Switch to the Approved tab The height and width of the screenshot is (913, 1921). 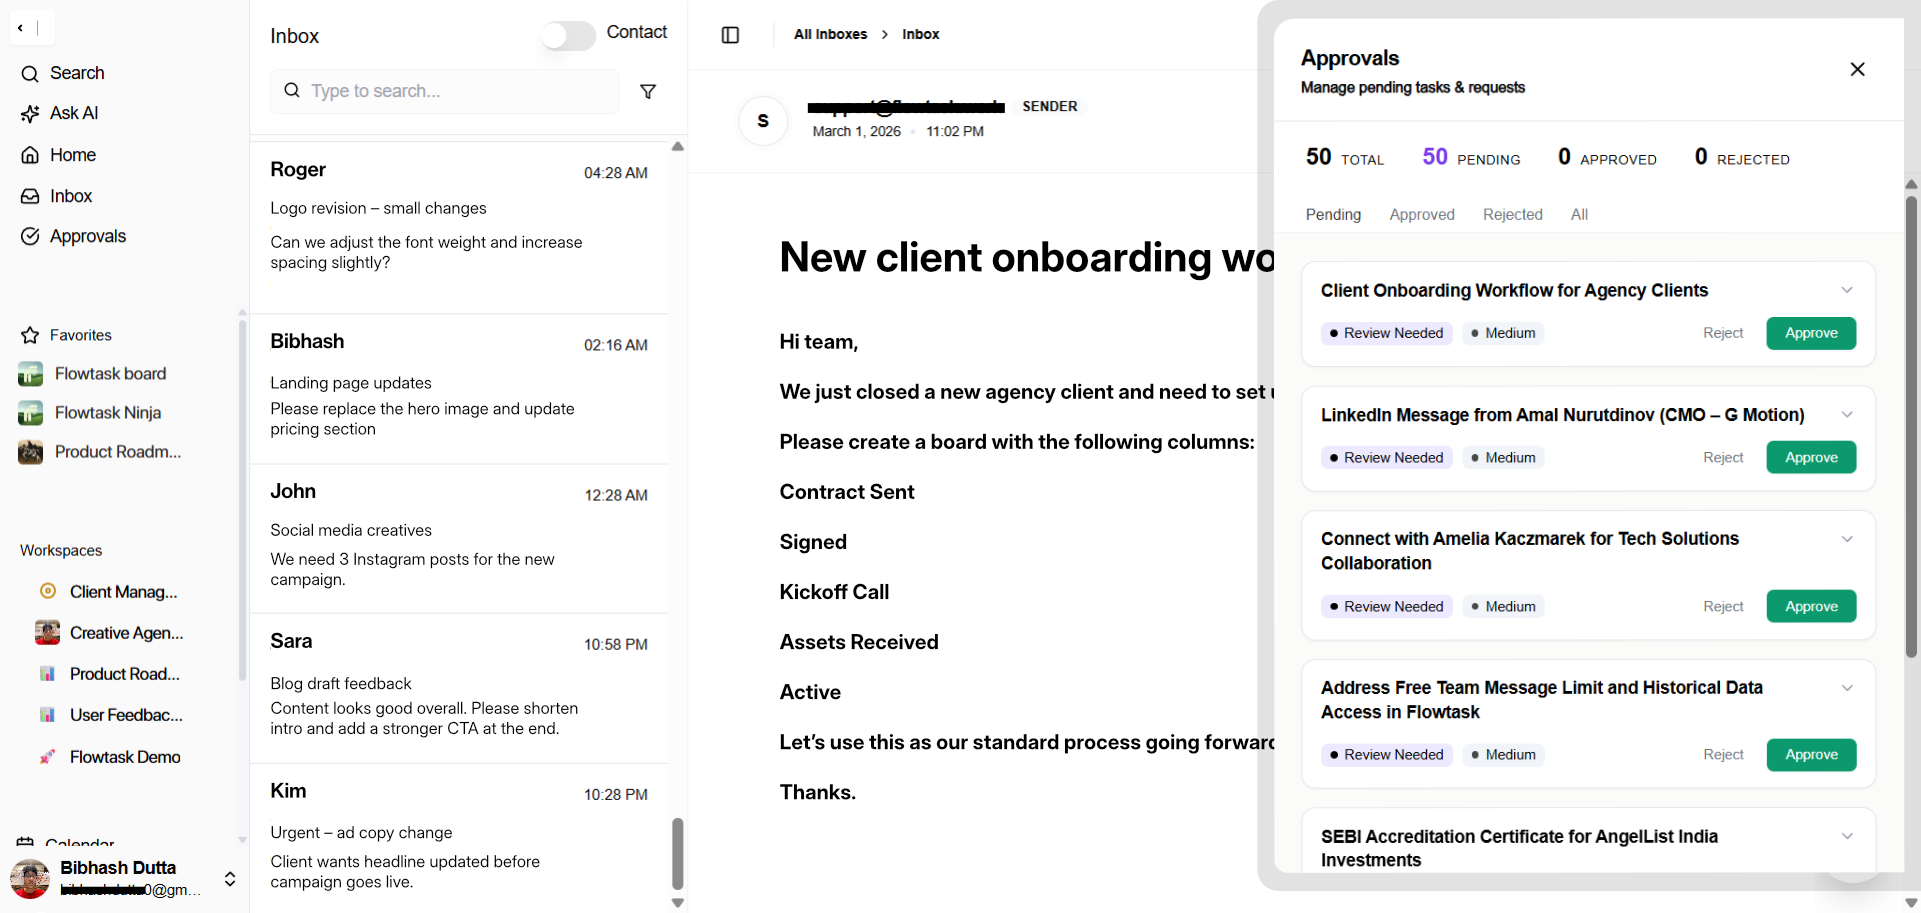pos(1422,215)
